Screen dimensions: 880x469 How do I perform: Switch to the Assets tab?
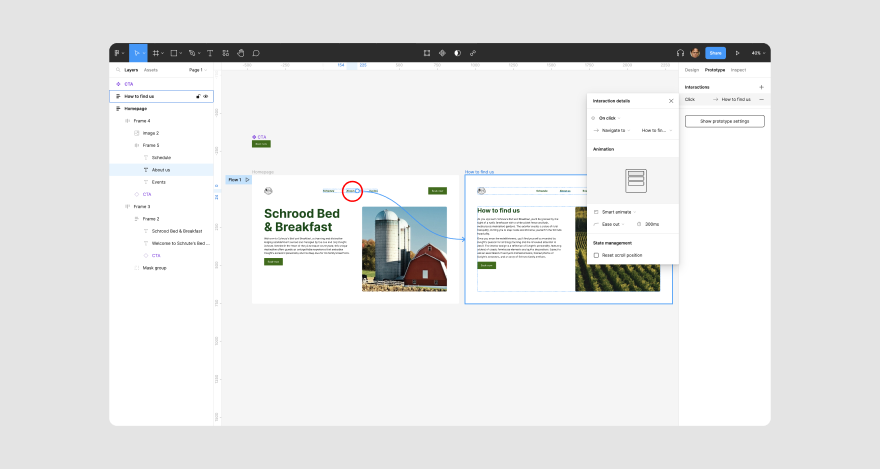(150, 70)
